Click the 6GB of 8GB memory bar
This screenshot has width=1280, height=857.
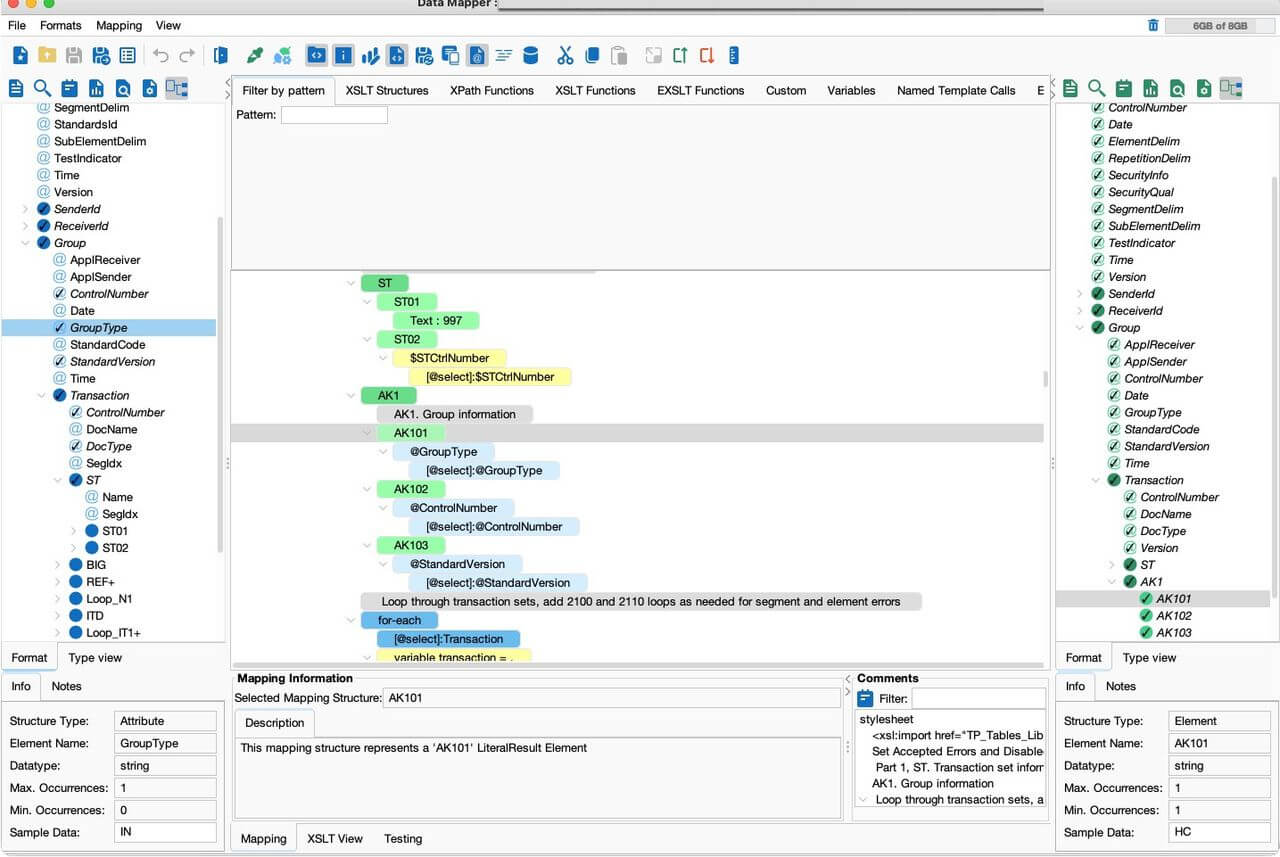(1220, 26)
